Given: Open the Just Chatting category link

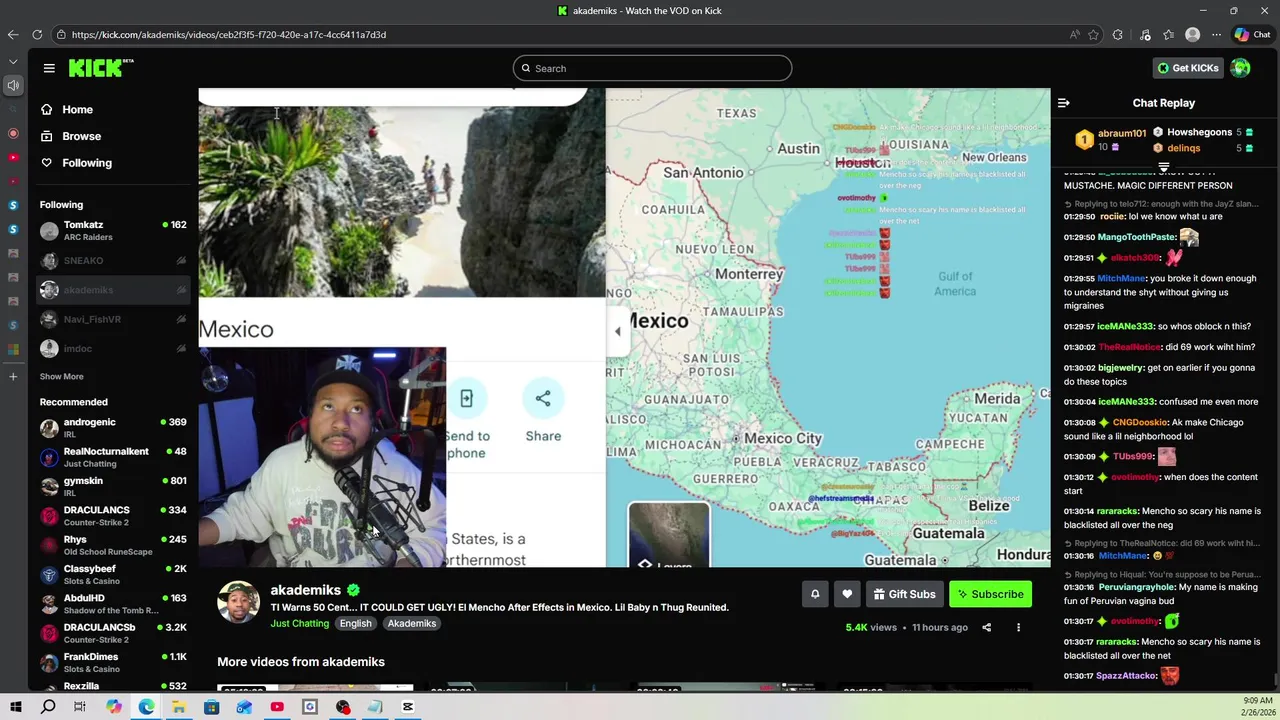Looking at the screenshot, I should 299,623.
